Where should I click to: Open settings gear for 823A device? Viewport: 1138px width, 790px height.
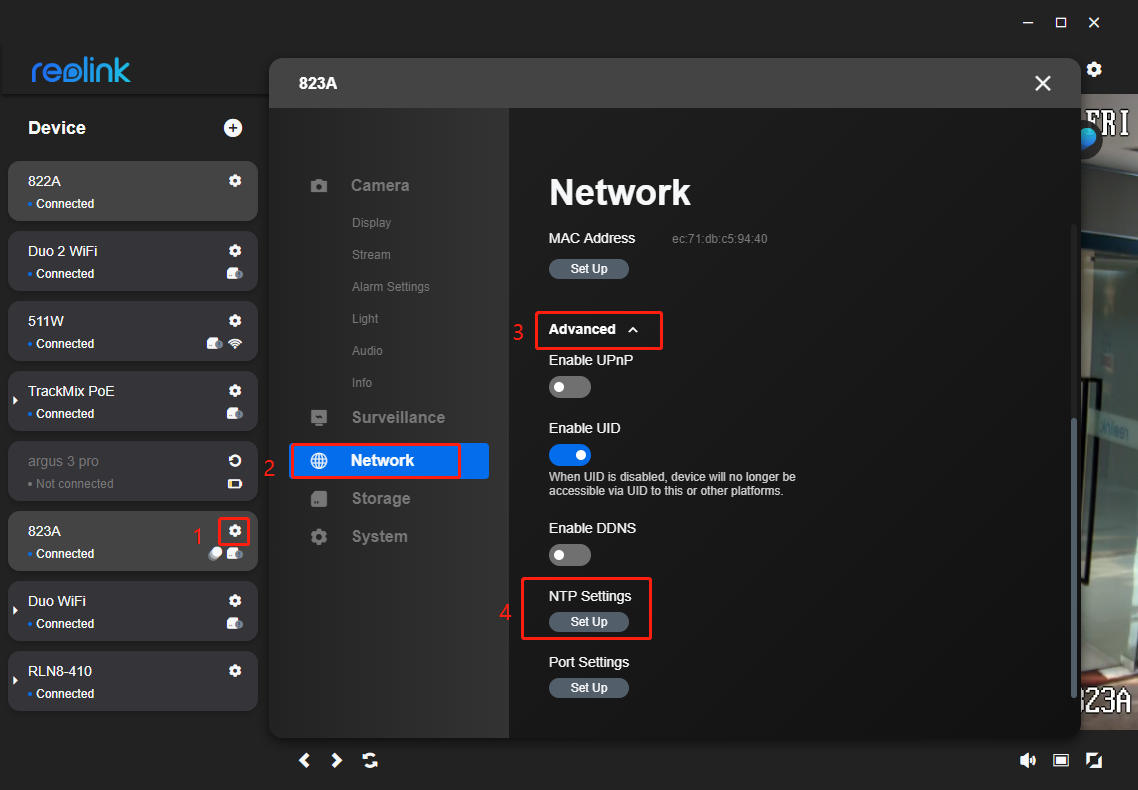[235, 531]
